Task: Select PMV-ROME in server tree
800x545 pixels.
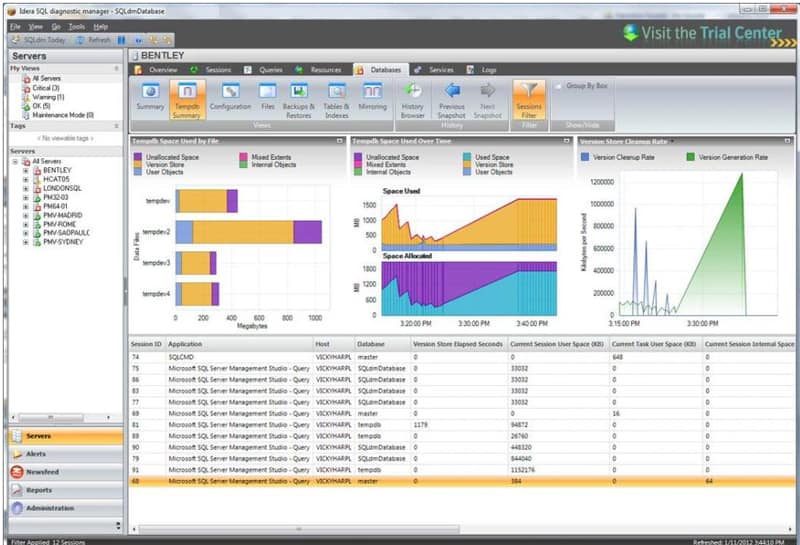Action: tap(59, 225)
